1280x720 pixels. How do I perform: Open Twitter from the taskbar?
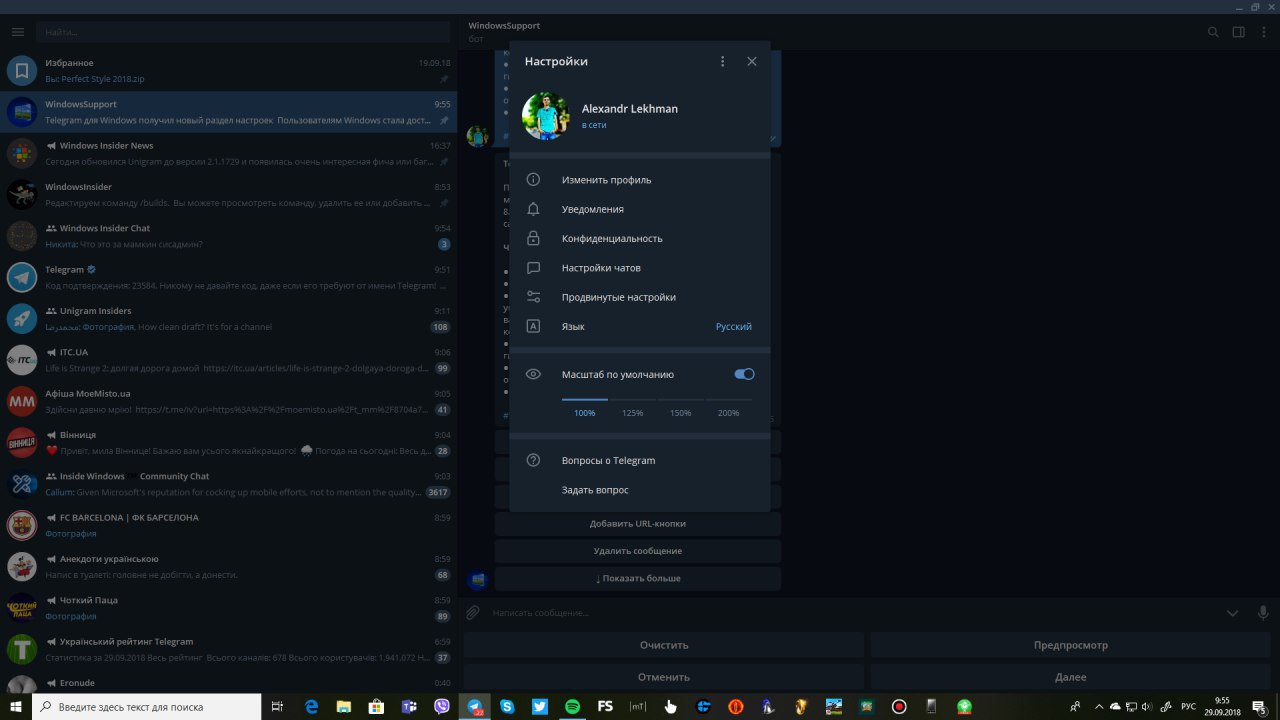click(540, 706)
